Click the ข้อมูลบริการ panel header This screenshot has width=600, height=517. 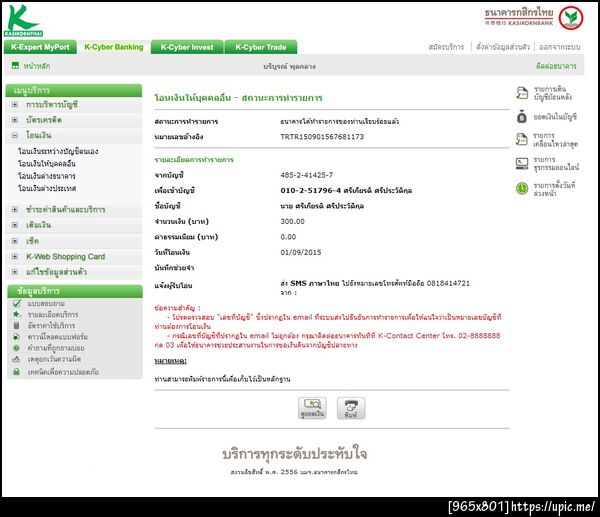[x=75, y=291]
